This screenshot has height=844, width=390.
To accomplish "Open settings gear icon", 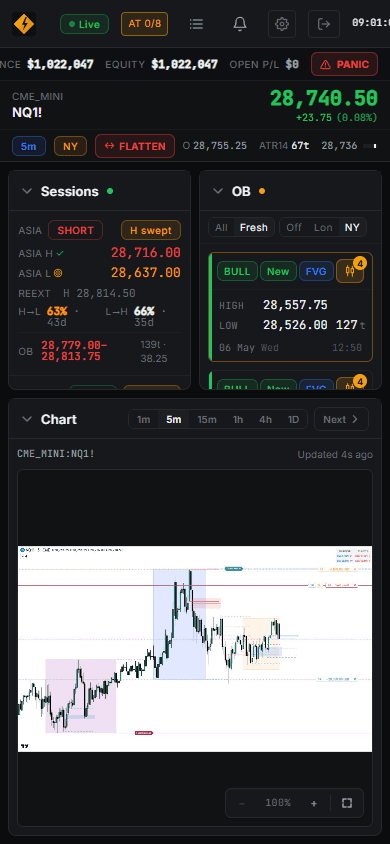I will point(282,24).
